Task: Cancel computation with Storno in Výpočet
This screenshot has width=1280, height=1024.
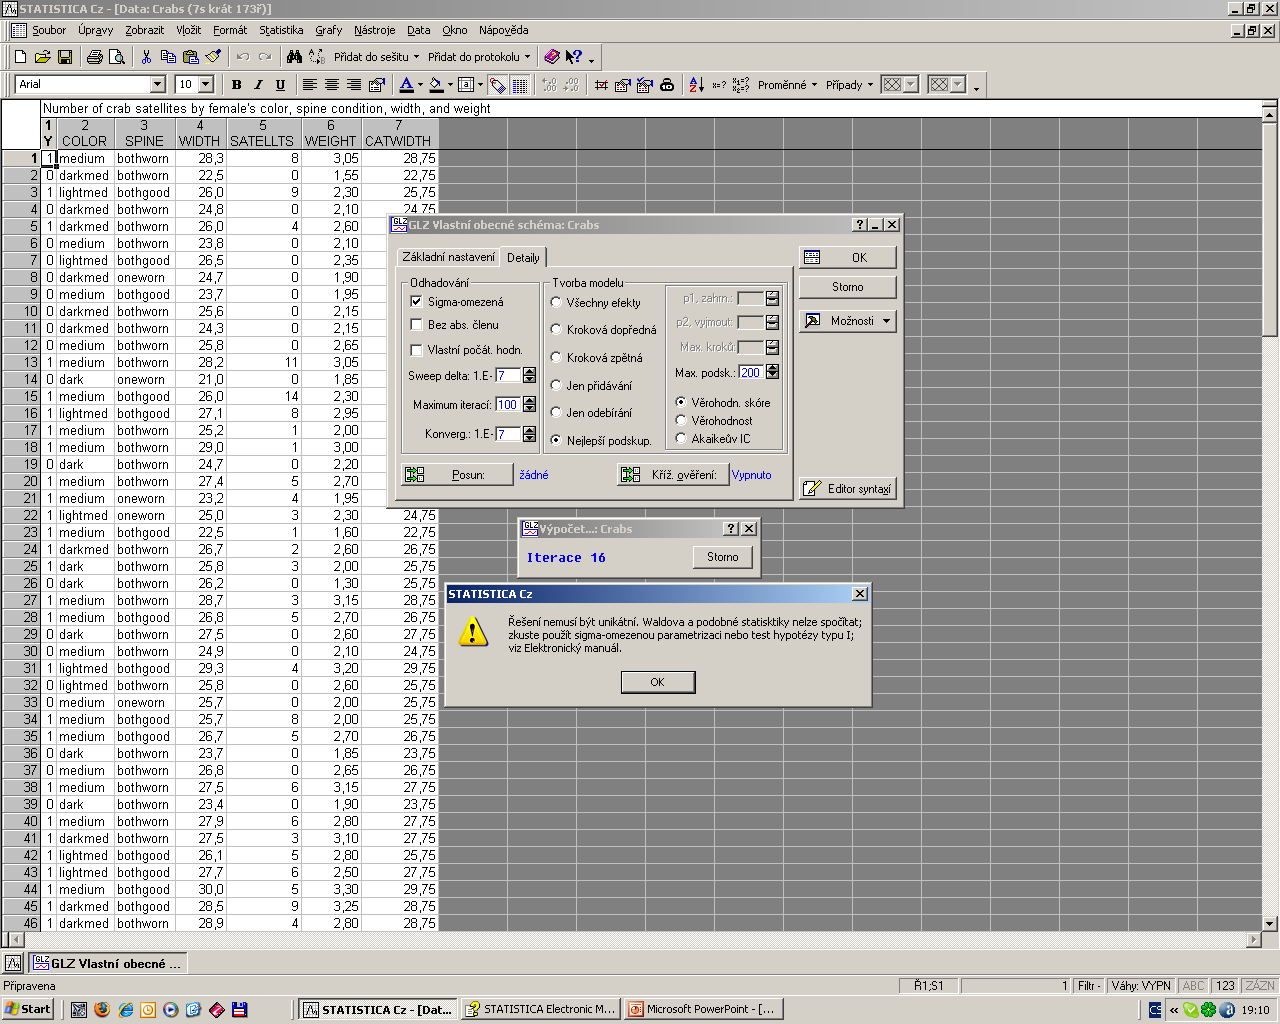Action: pos(723,557)
